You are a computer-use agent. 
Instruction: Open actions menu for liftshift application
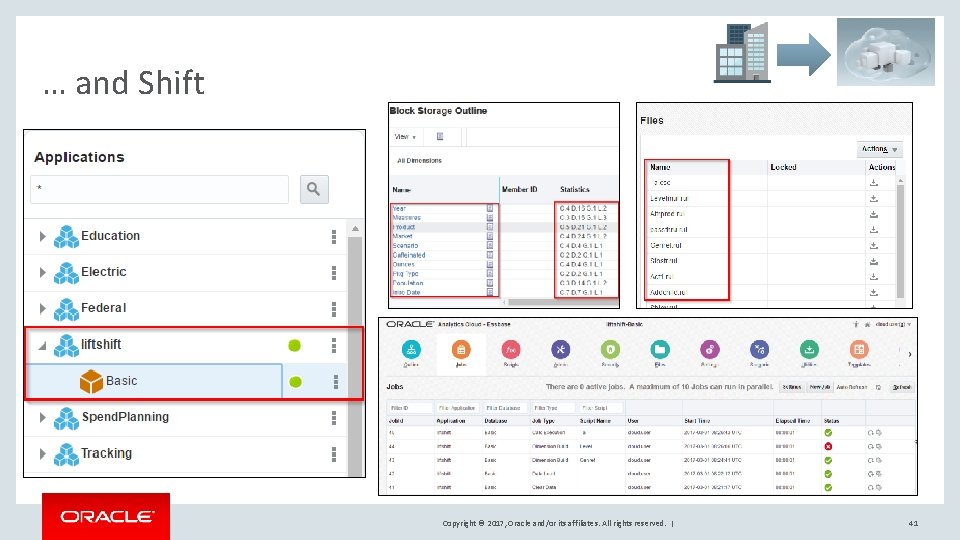click(334, 345)
